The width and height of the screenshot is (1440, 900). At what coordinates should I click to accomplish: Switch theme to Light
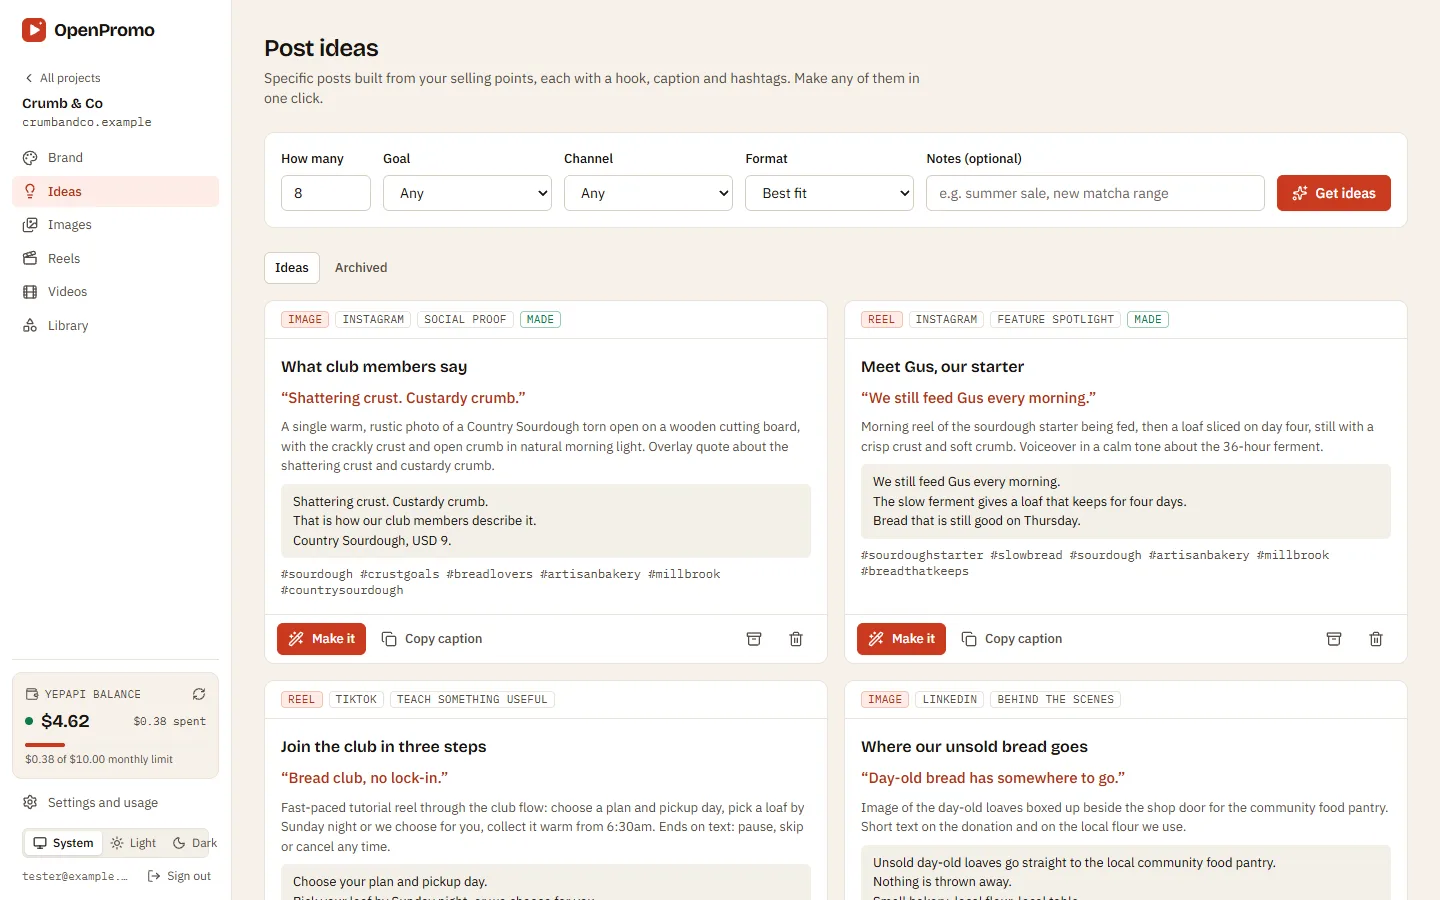[133, 843]
